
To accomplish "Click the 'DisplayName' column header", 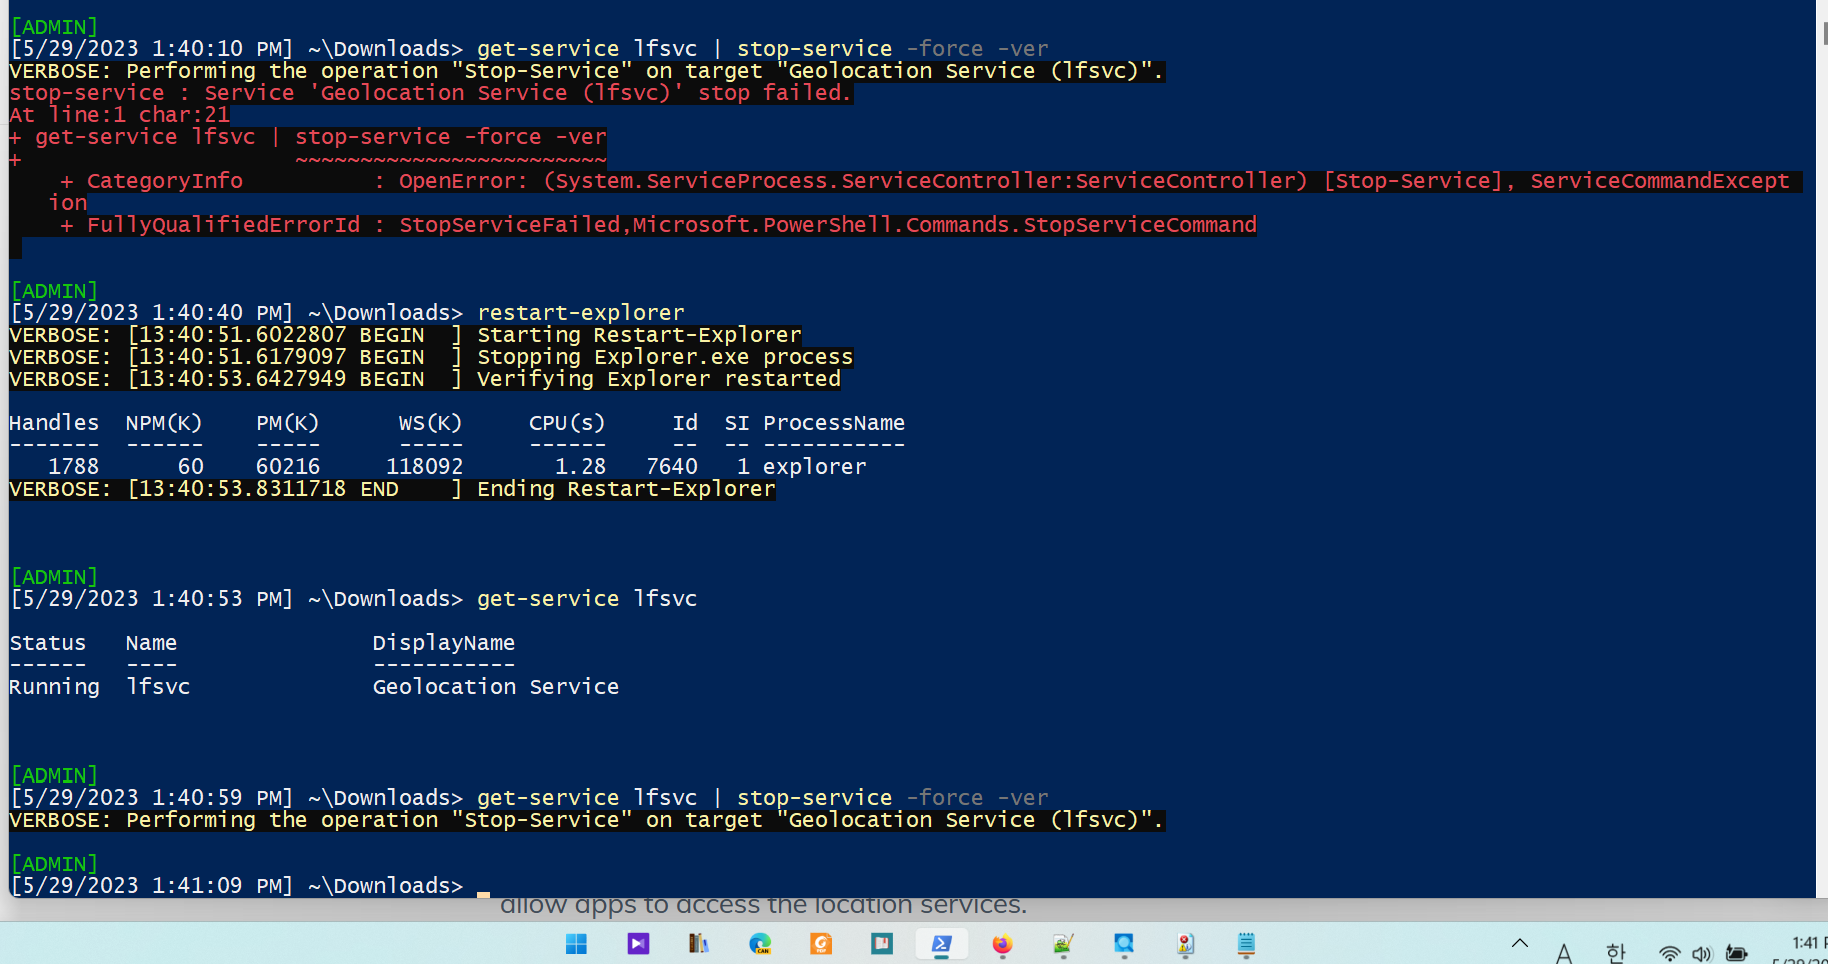I will 444,643.
